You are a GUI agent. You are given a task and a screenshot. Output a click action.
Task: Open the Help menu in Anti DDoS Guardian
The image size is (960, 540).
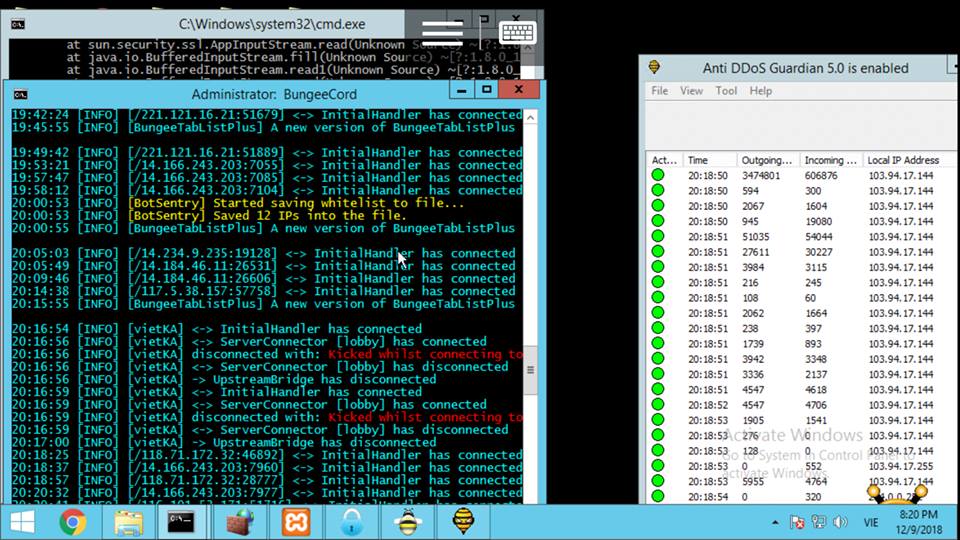click(760, 91)
